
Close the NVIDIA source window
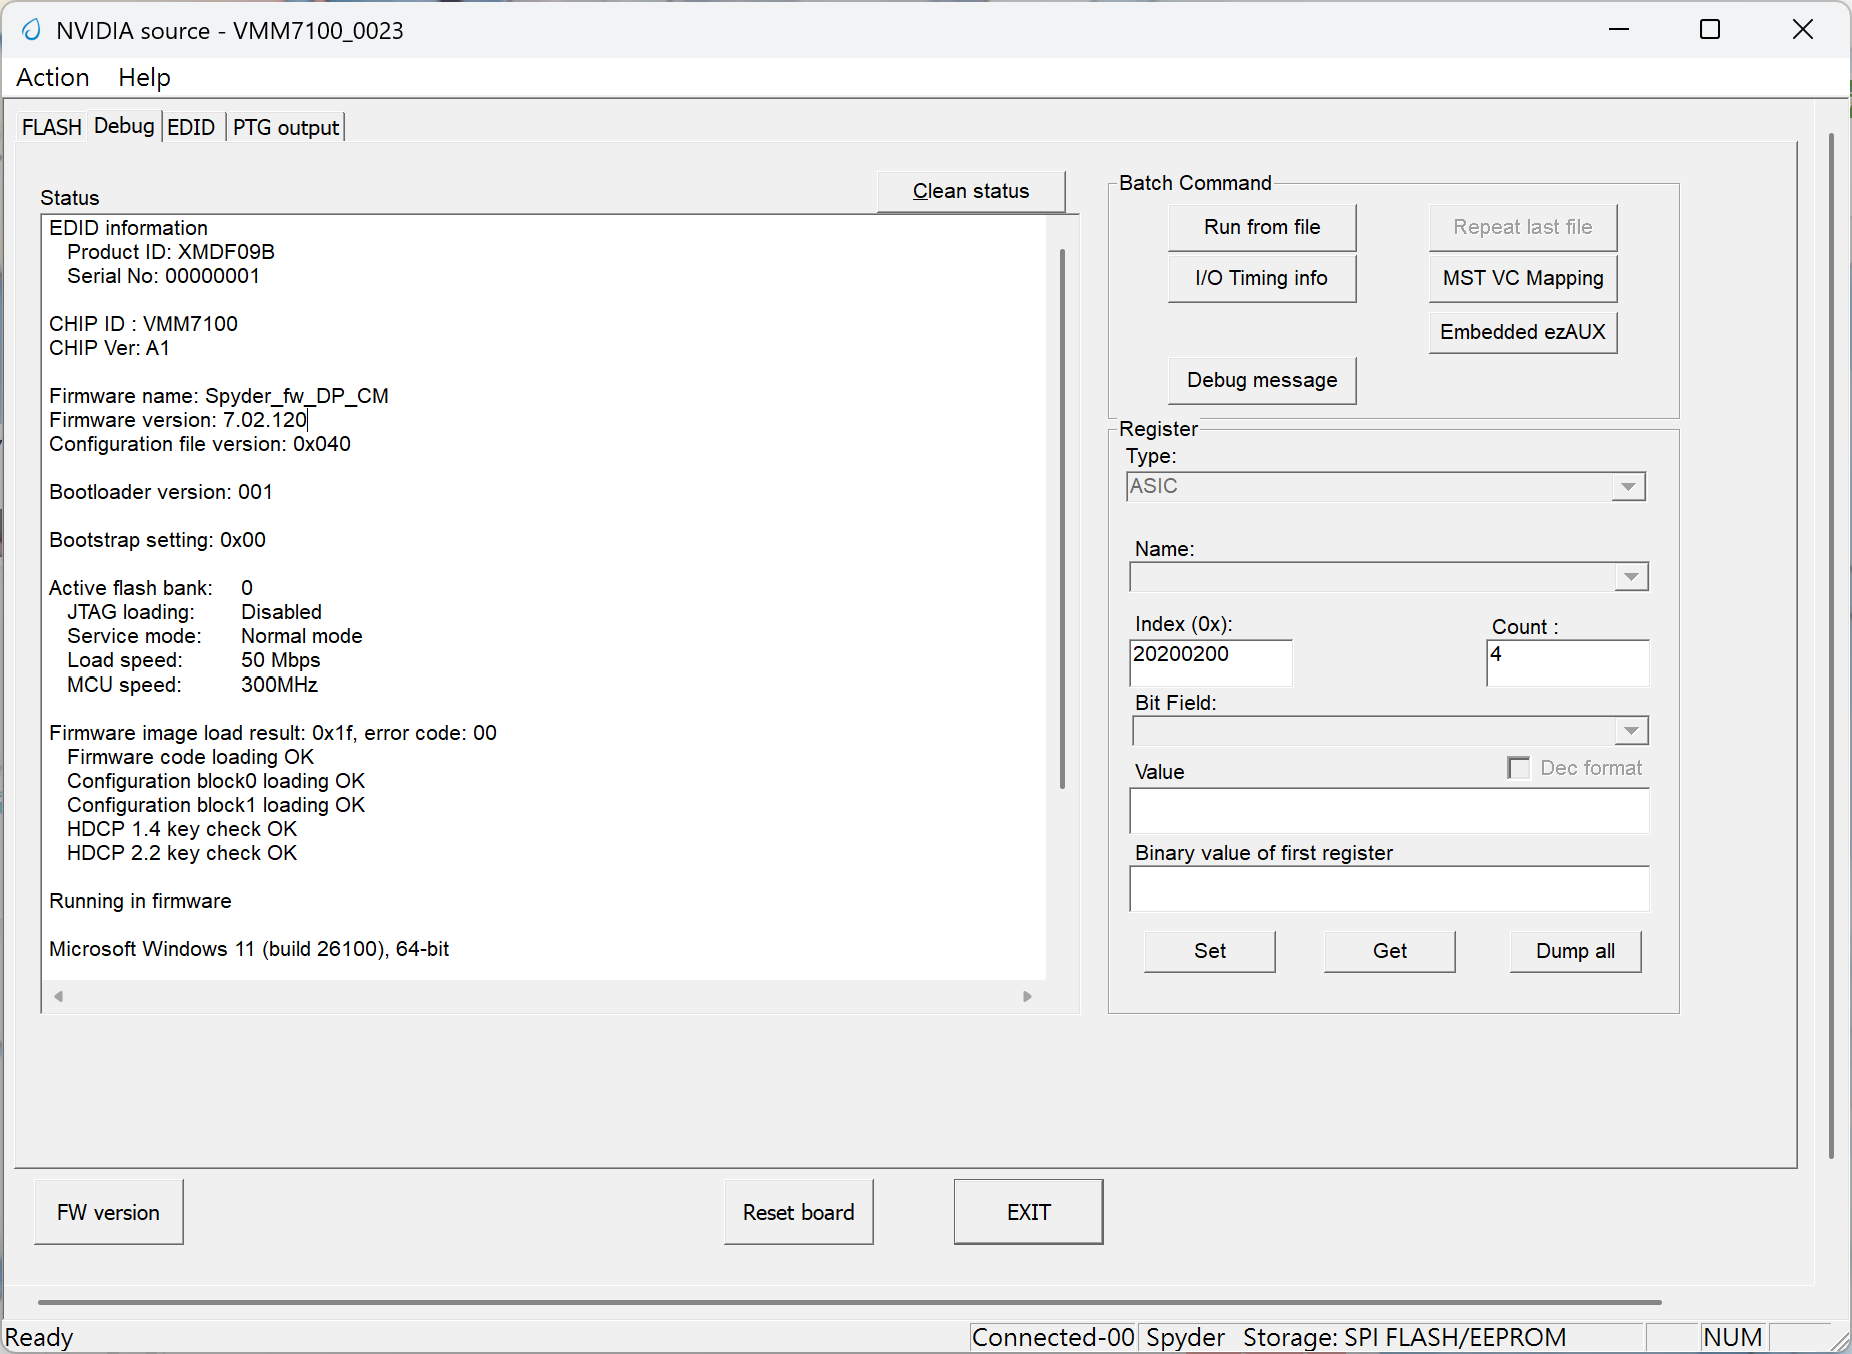[x=1802, y=30]
